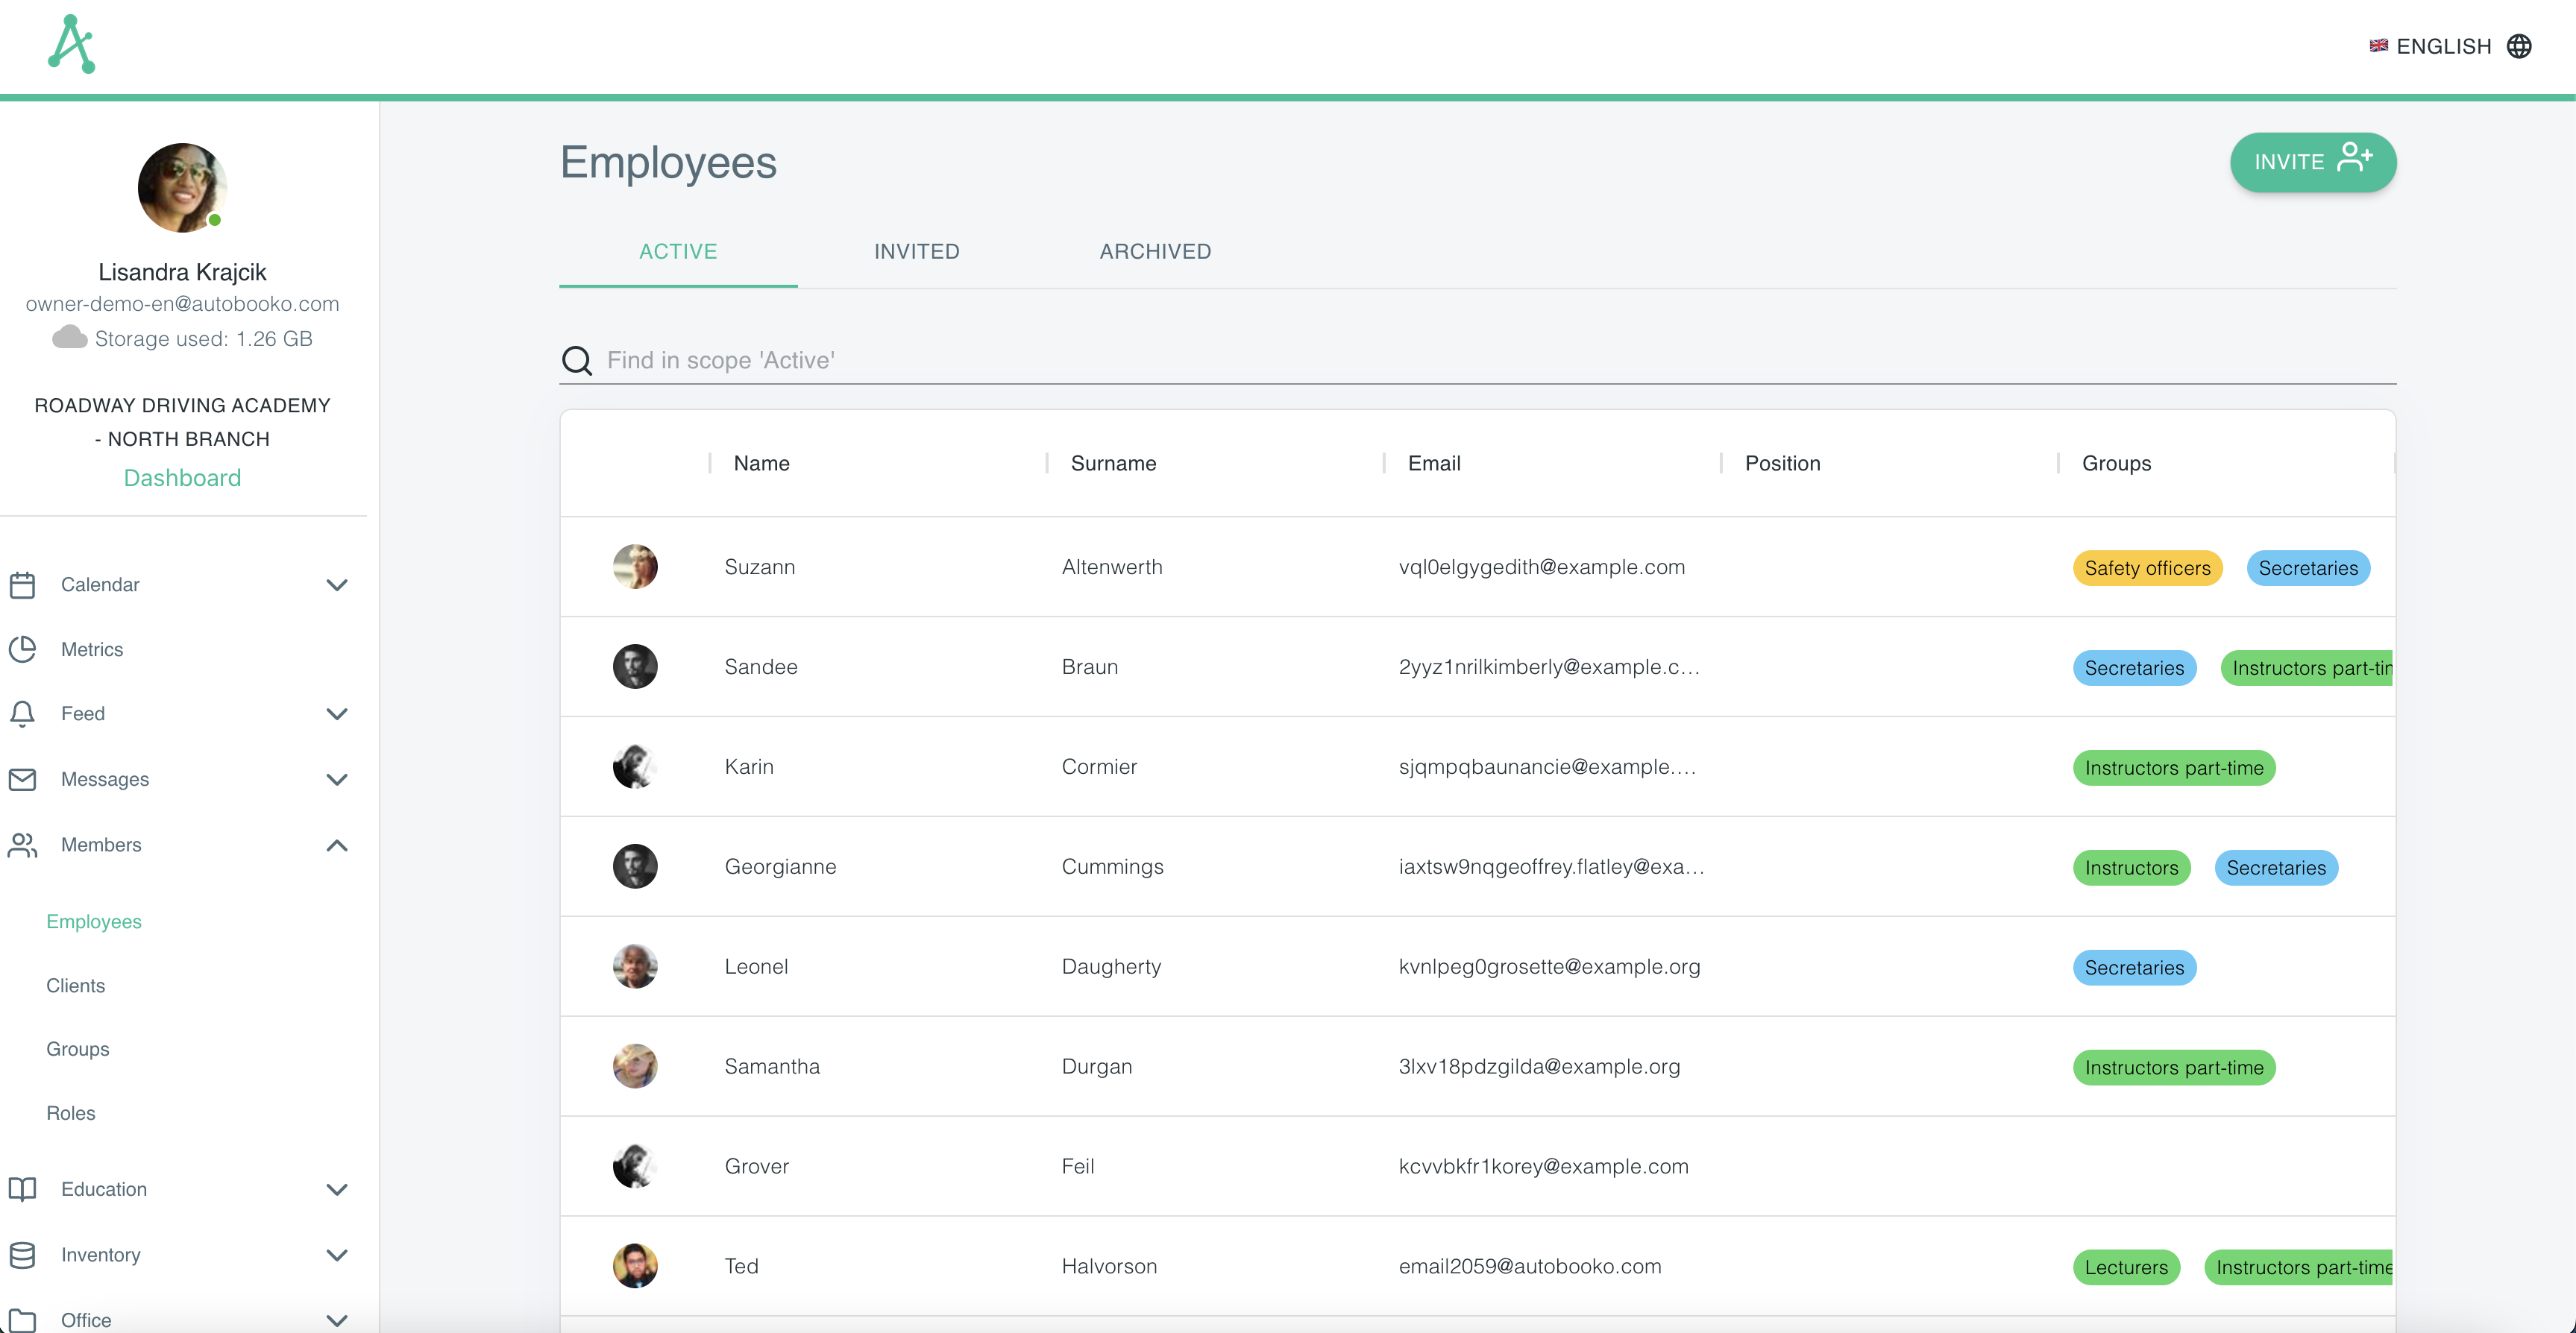
Task: Click the search magnifier icon in find bar
Action: (x=577, y=360)
